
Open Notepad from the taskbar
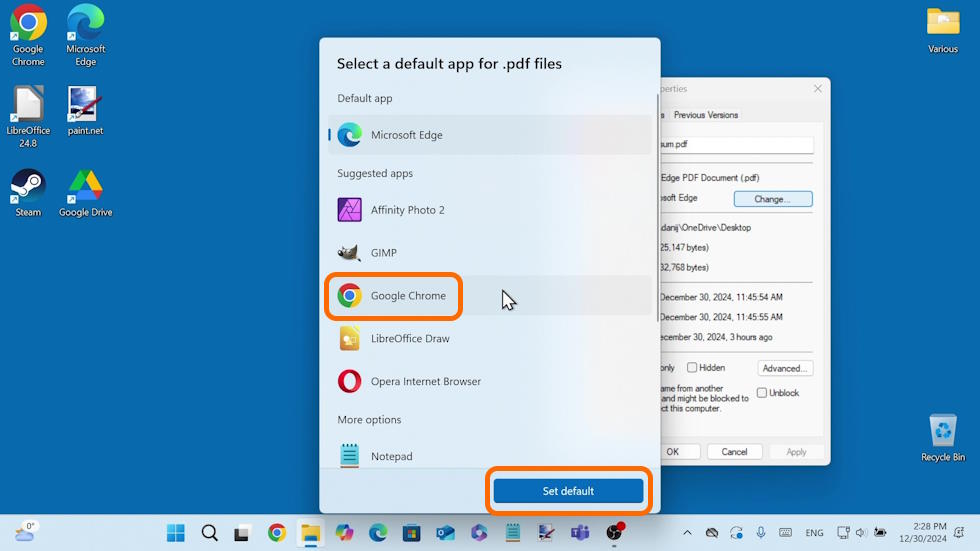(512, 533)
